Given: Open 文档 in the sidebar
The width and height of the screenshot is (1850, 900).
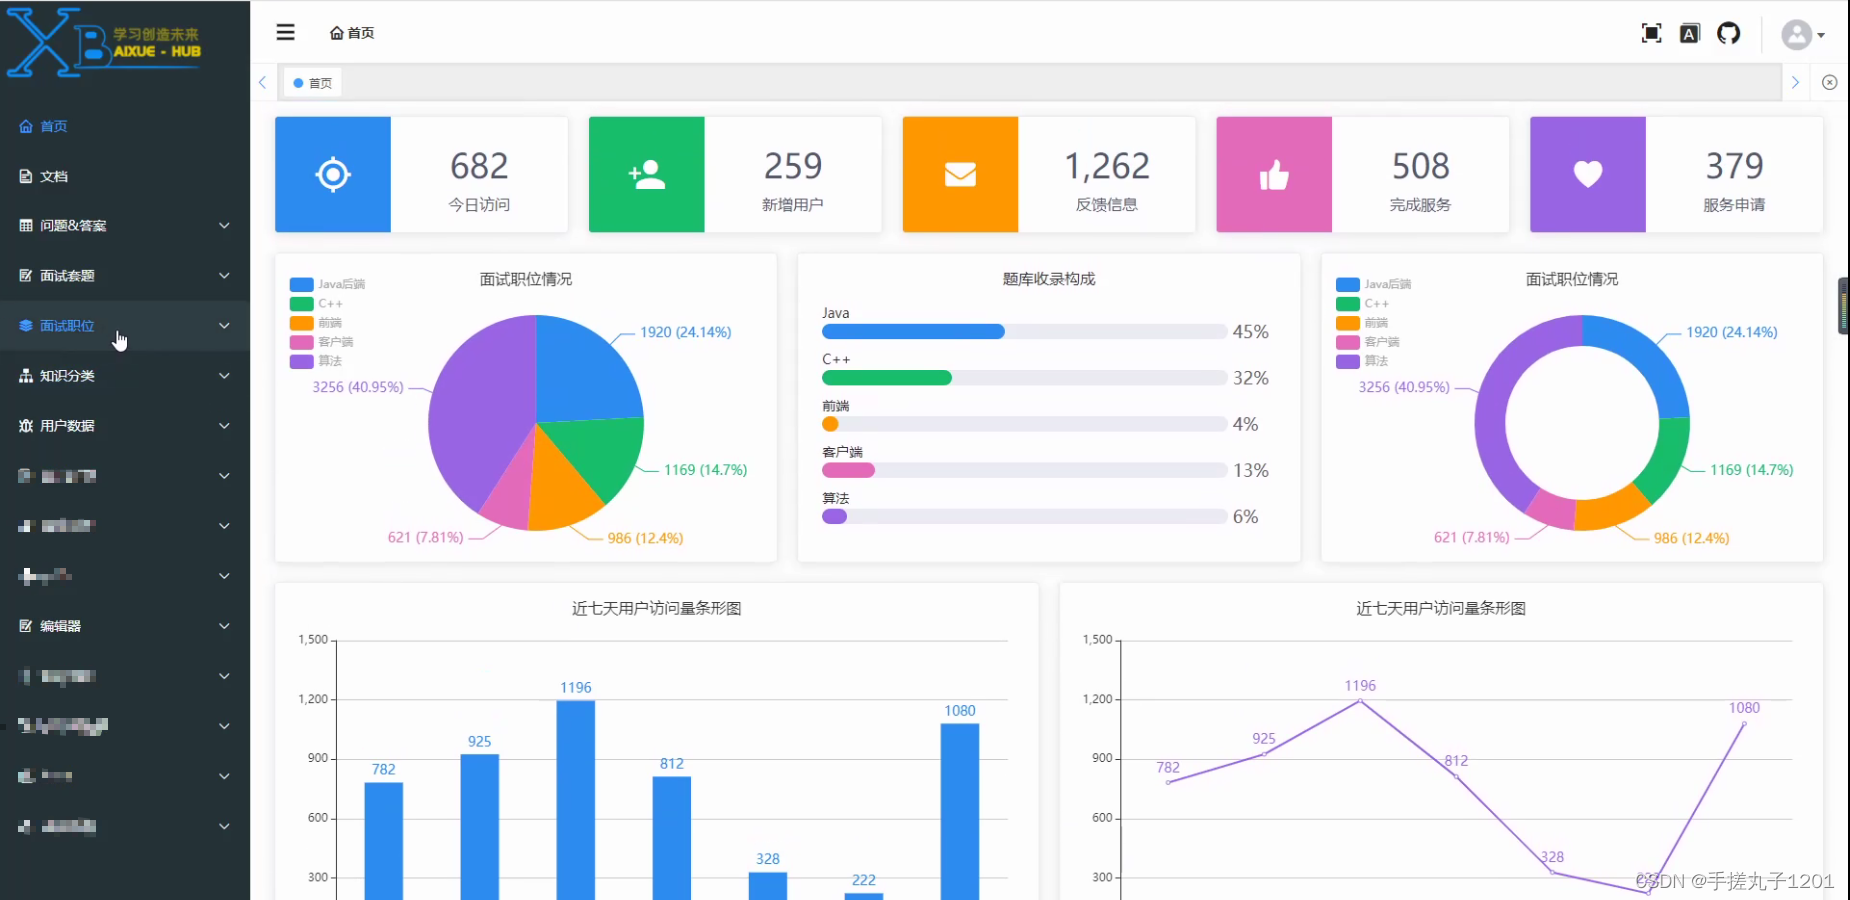Looking at the screenshot, I should coord(125,176).
